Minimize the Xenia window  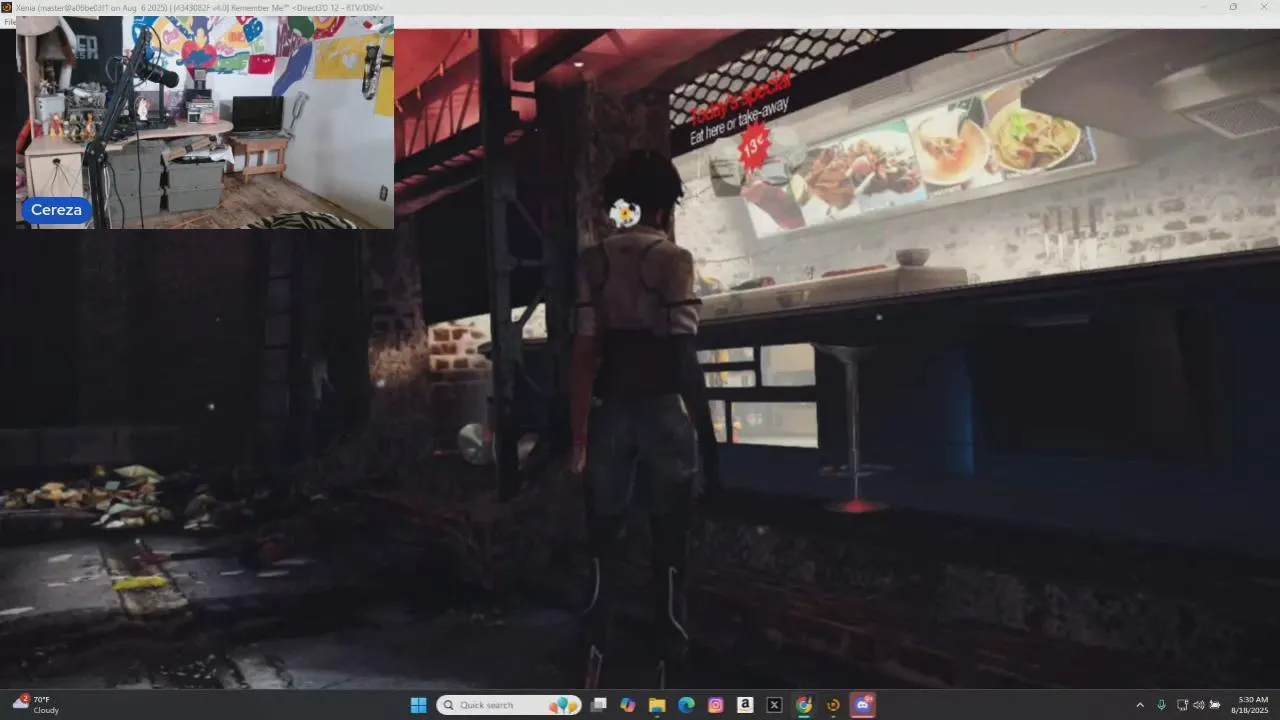coord(1205,7)
